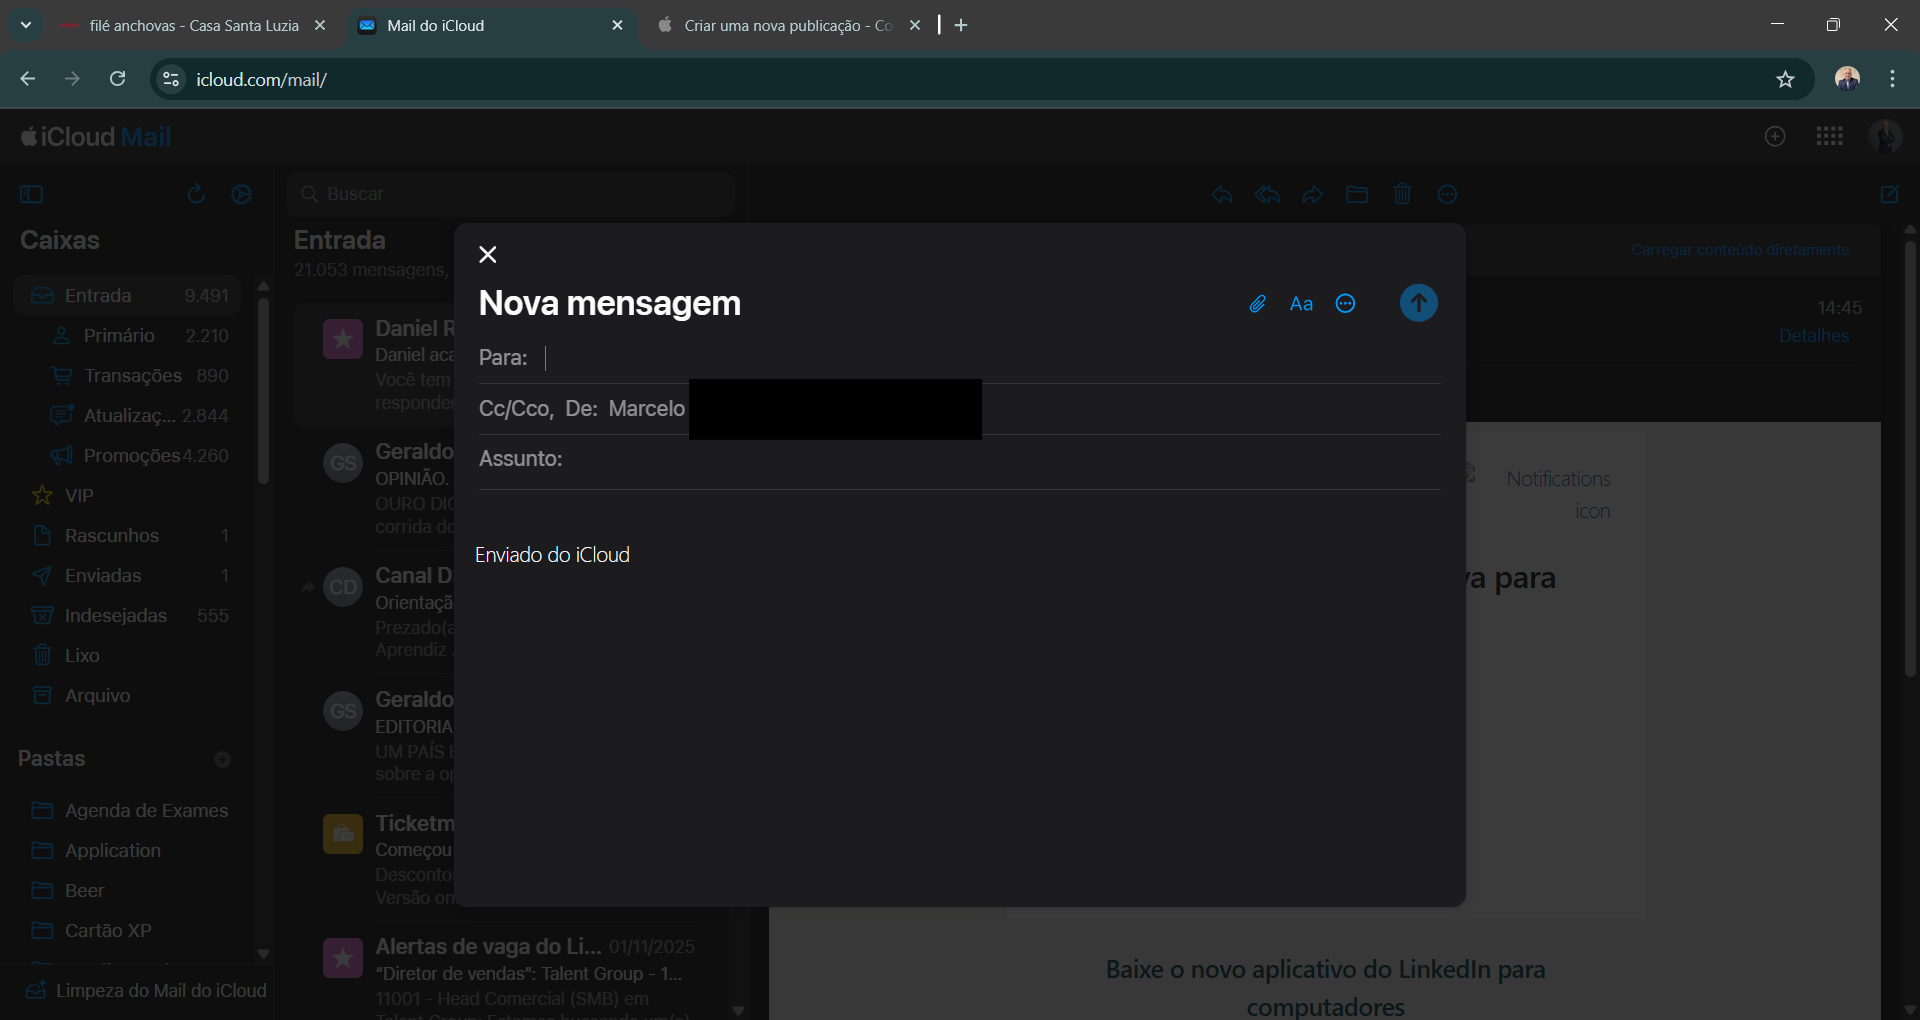Open text formatting options (Aa)
The height and width of the screenshot is (1020, 1920).
pos(1301,304)
